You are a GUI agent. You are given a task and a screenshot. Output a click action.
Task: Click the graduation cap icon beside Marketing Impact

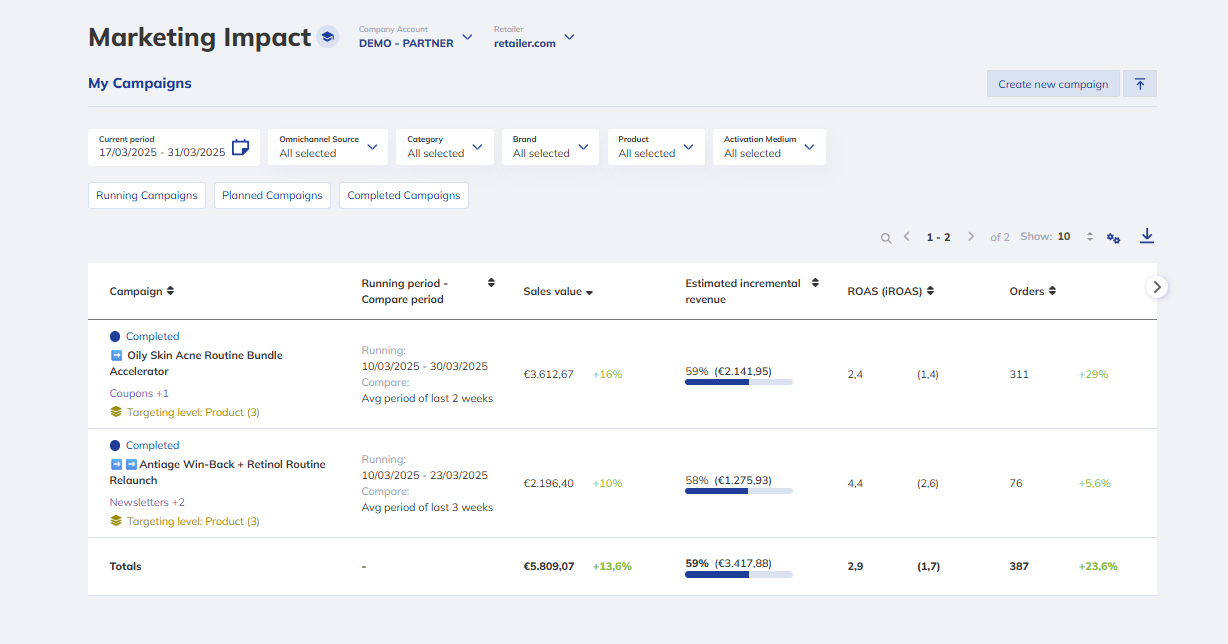[327, 37]
